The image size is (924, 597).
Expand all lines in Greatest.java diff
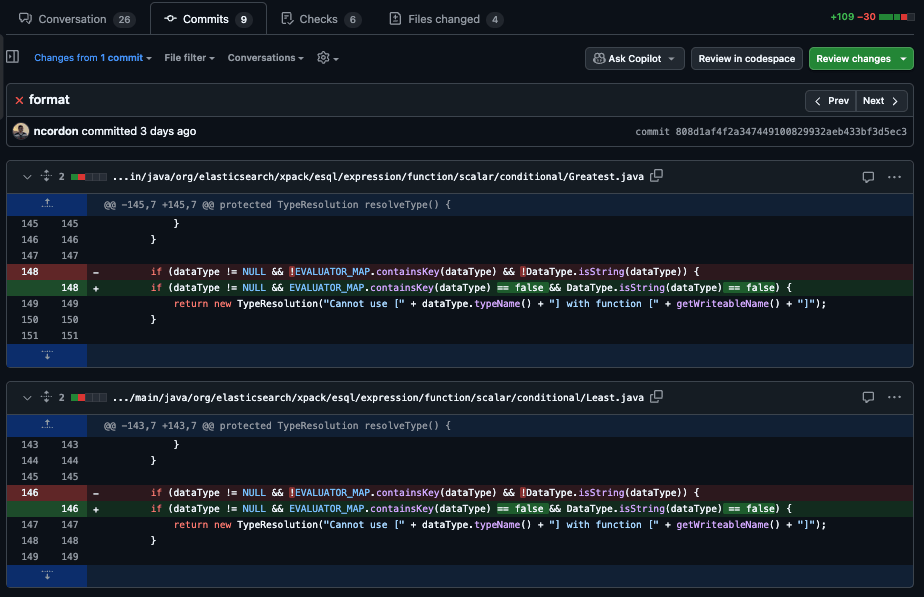pyautogui.click(x=45, y=177)
